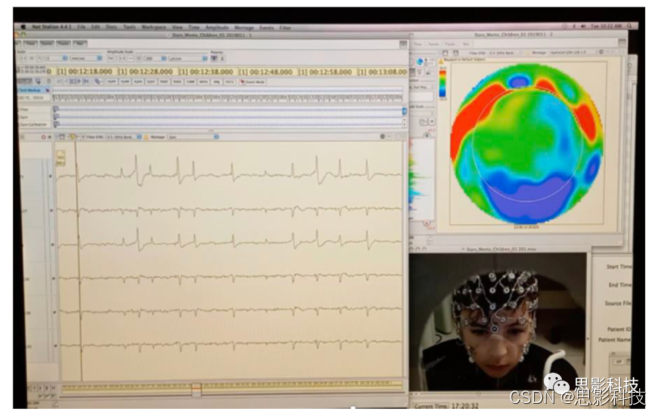Switch to the Events tab in topography window

[433, 44]
